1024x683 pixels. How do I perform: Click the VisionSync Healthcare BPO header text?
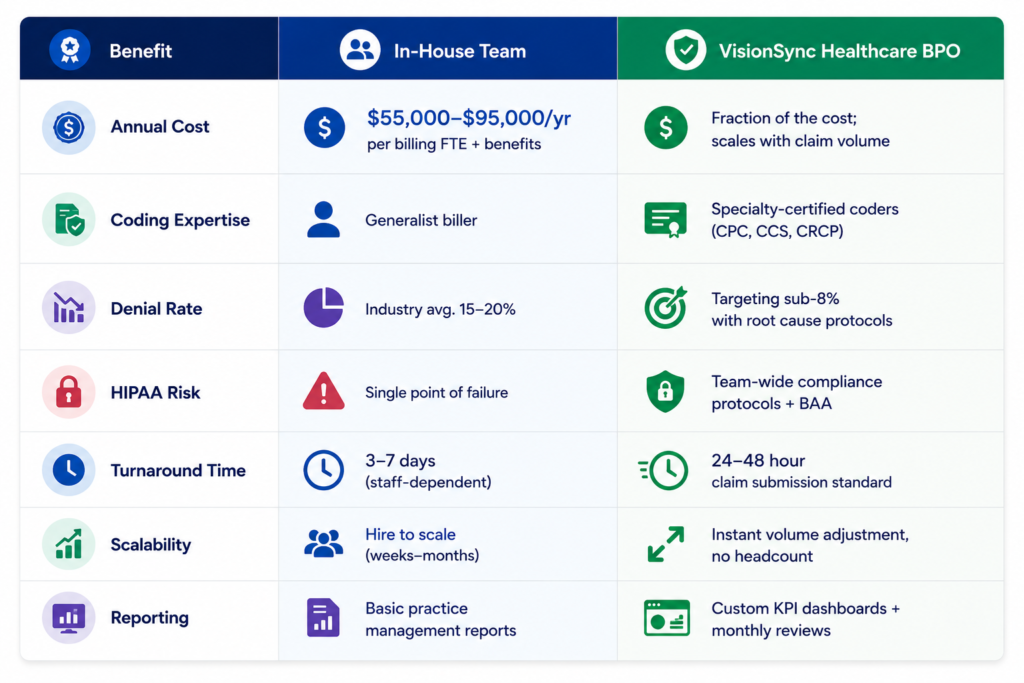coord(839,51)
